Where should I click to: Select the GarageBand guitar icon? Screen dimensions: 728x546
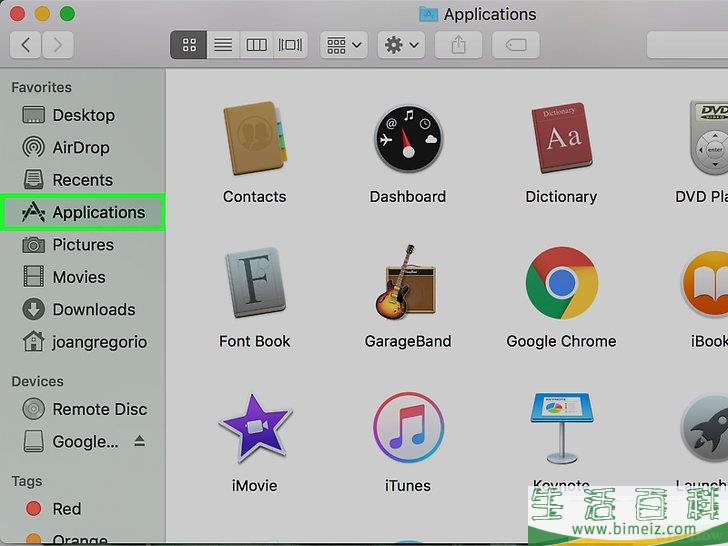click(405, 282)
